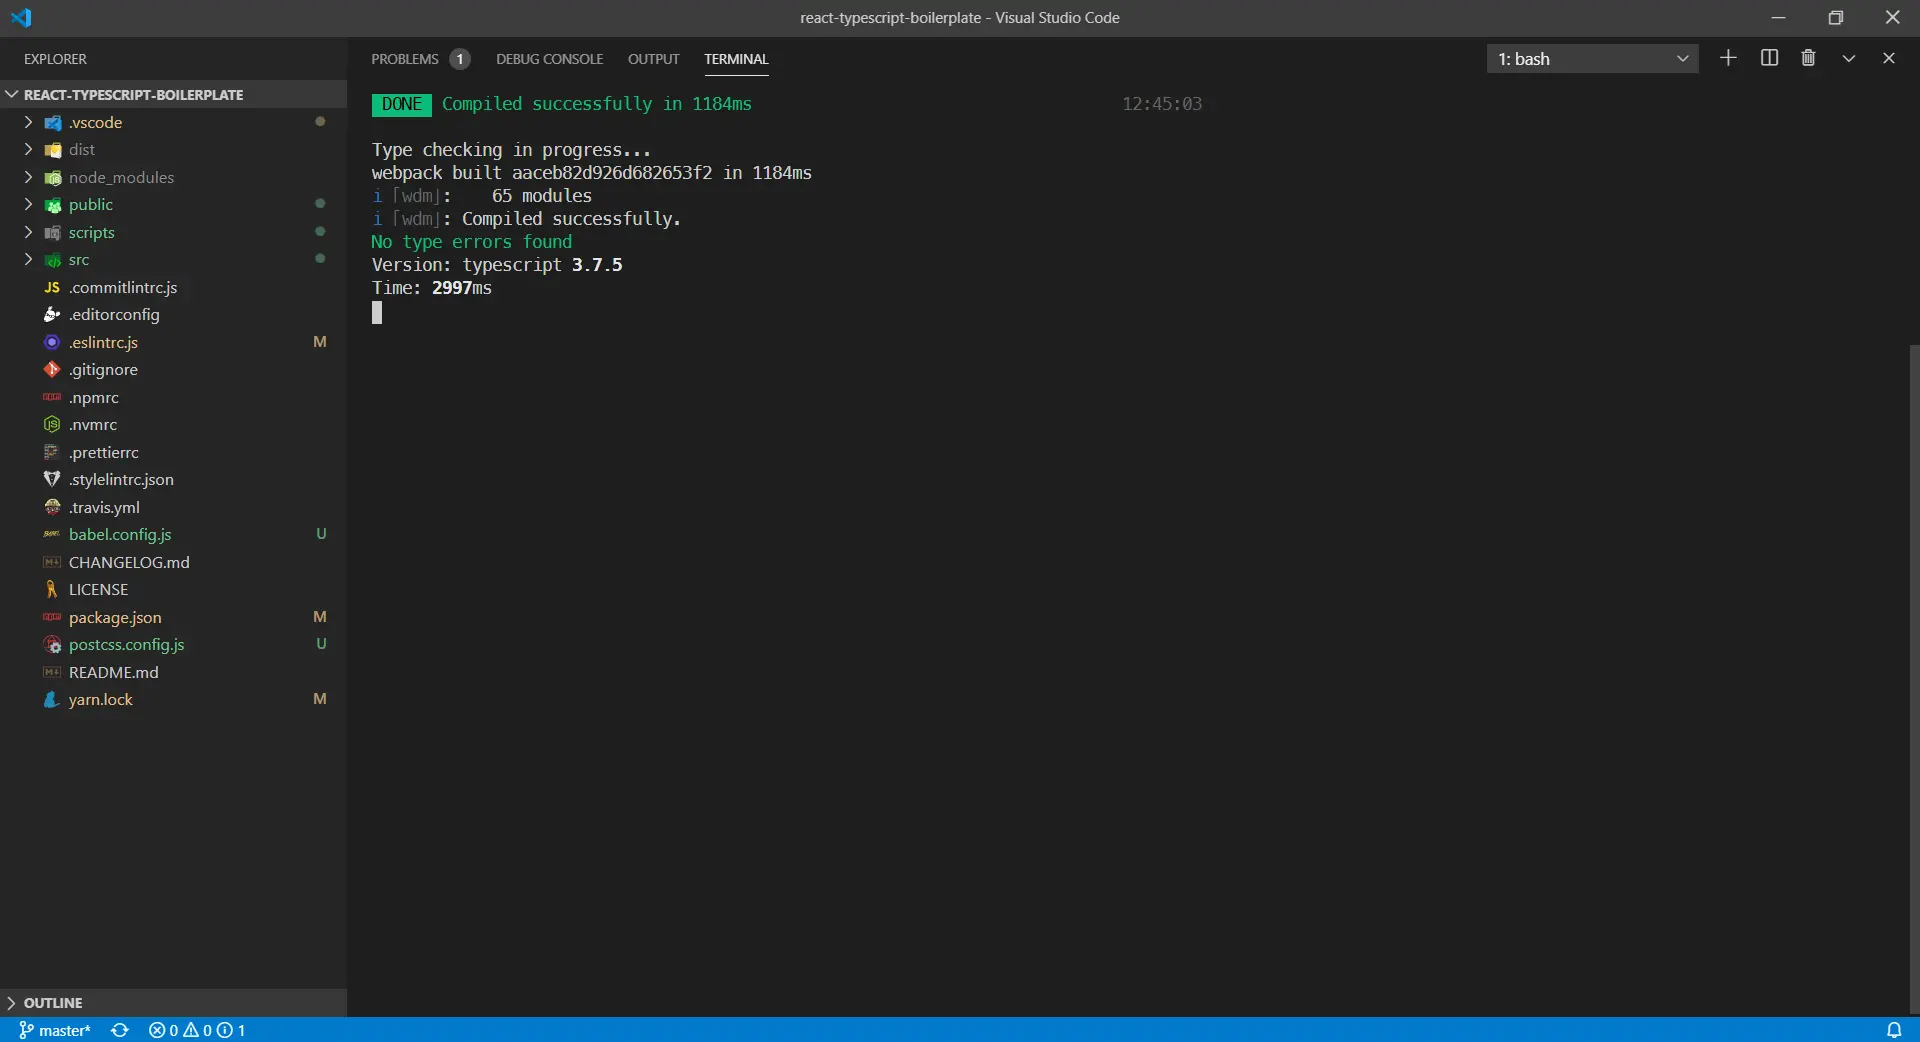Open .travis.yml file
The image size is (1920, 1042).
pyautogui.click(x=173, y=507)
